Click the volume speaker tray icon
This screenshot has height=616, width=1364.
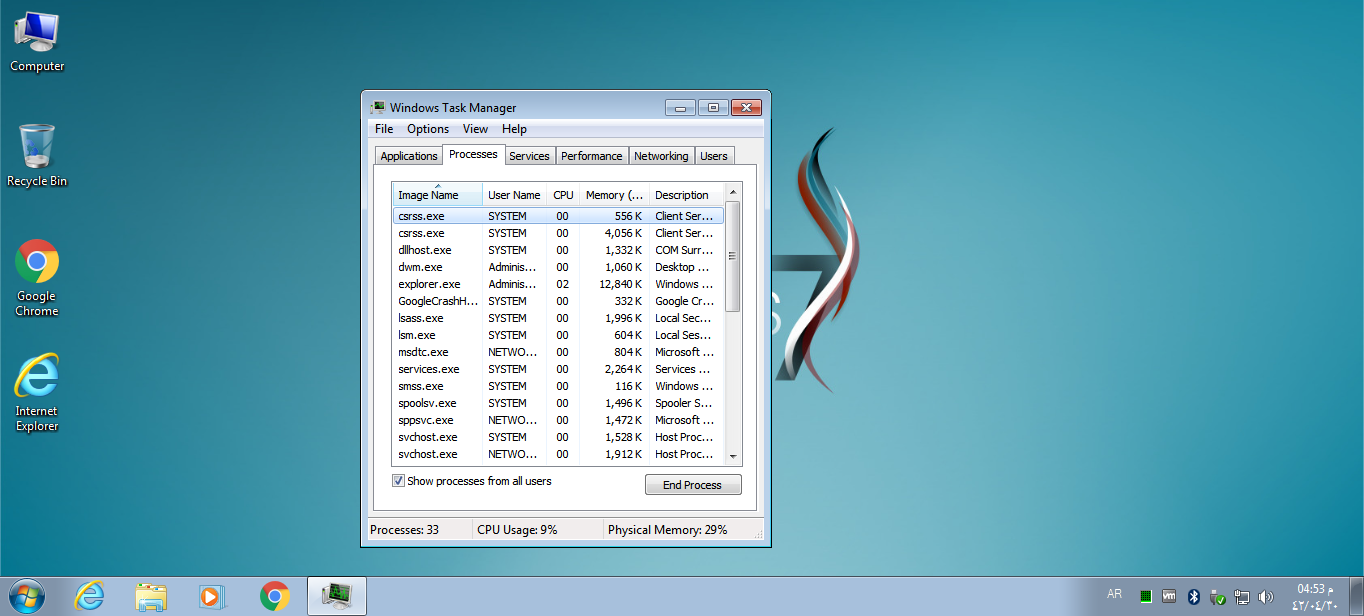(1266, 596)
